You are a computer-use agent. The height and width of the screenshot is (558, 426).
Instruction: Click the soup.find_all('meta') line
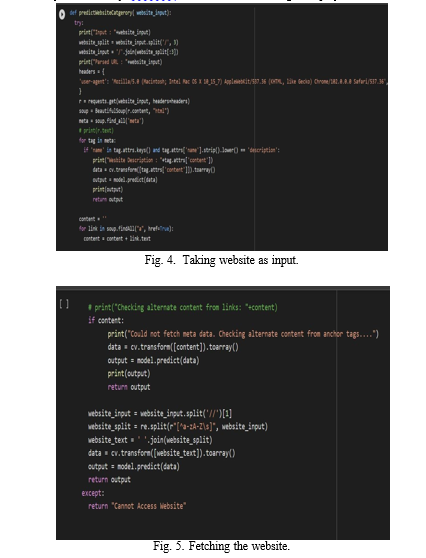coord(111,121)
